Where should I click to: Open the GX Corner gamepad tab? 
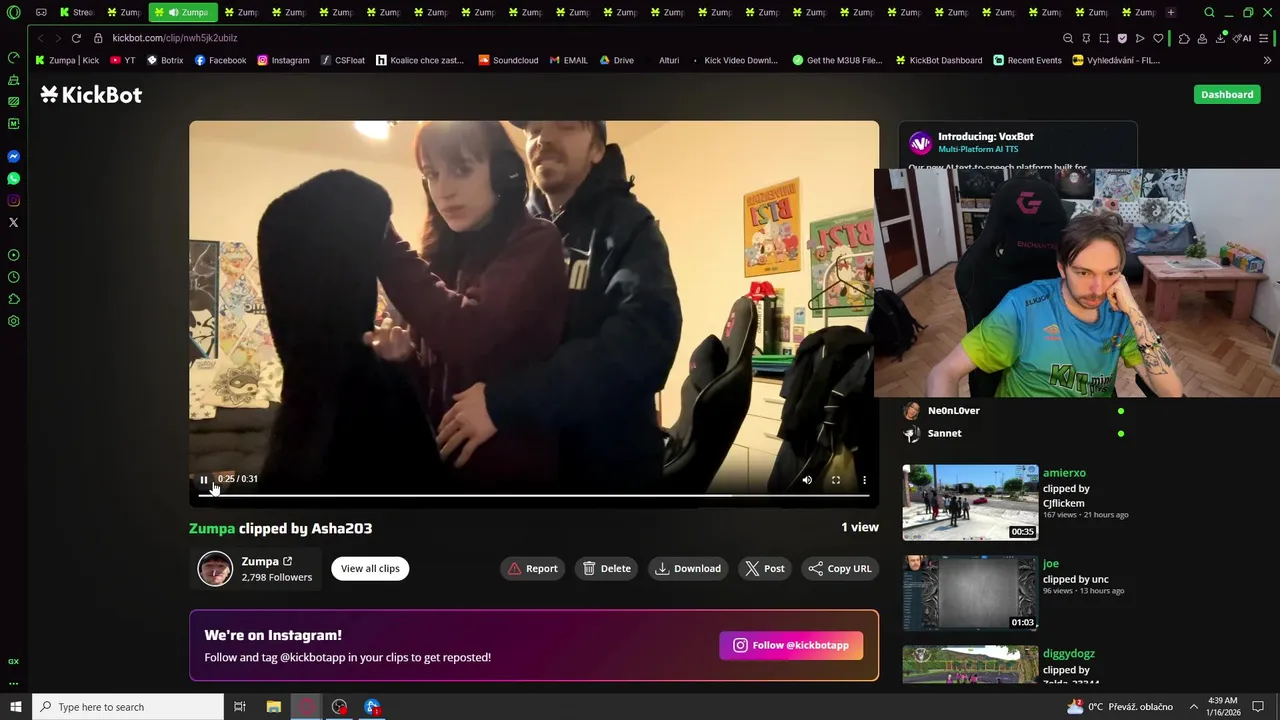point(41,12)
